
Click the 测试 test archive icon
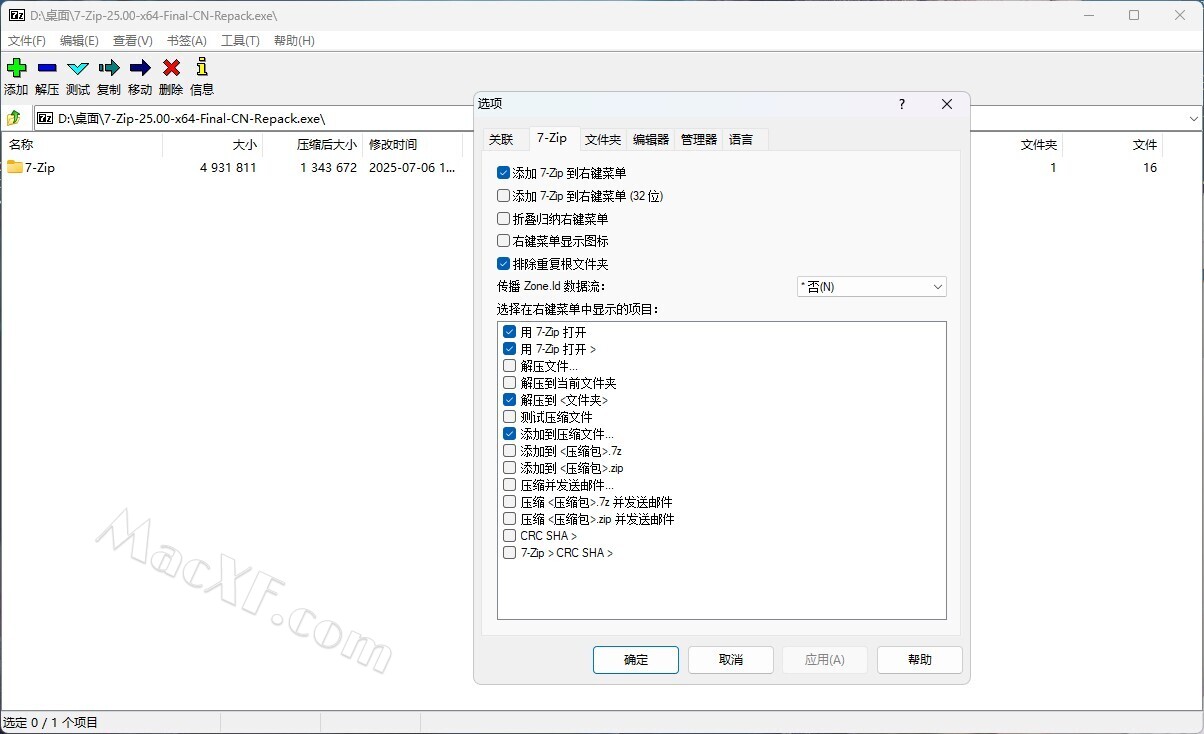[x=78, y=68]
